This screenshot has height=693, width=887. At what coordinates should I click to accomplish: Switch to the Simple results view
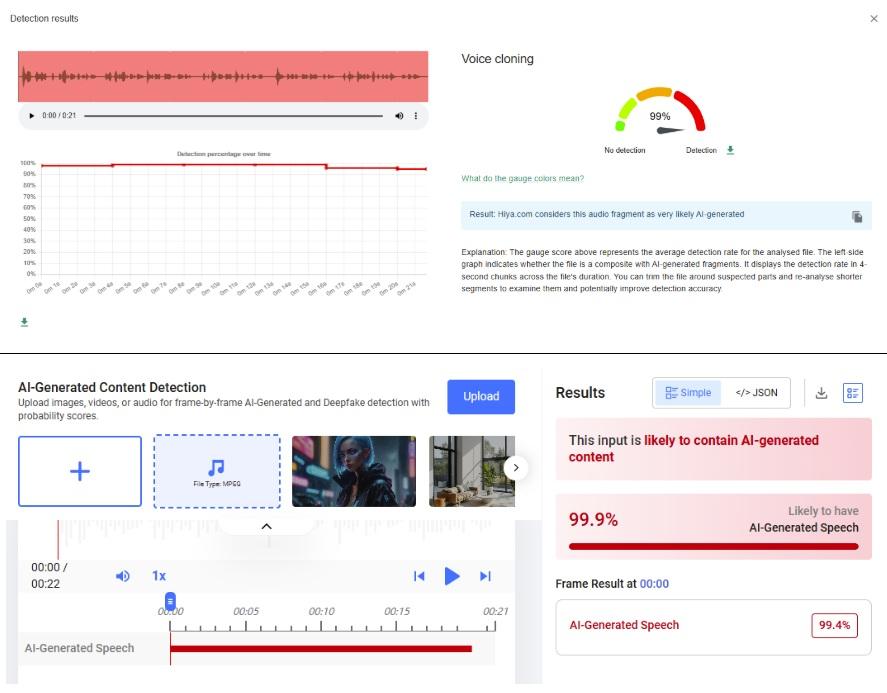click(687, 393)
